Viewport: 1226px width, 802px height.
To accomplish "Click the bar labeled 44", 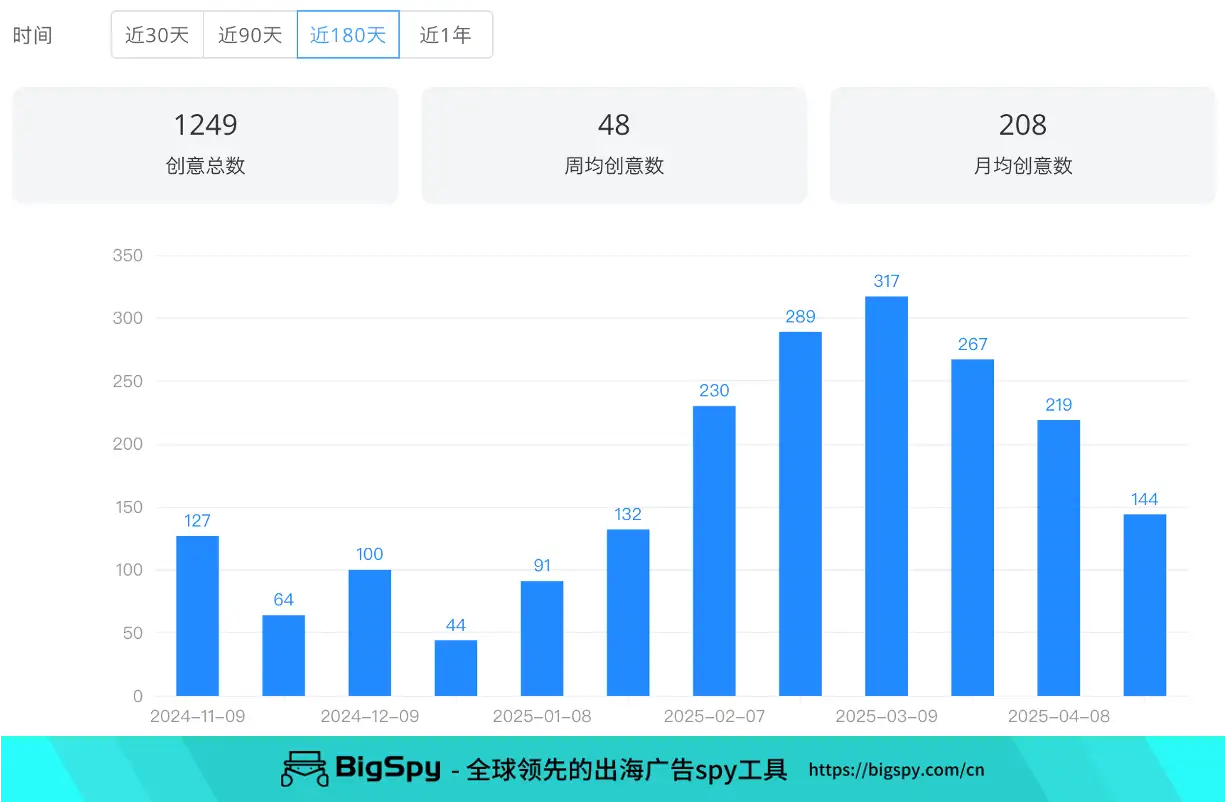I will point(456,668).
